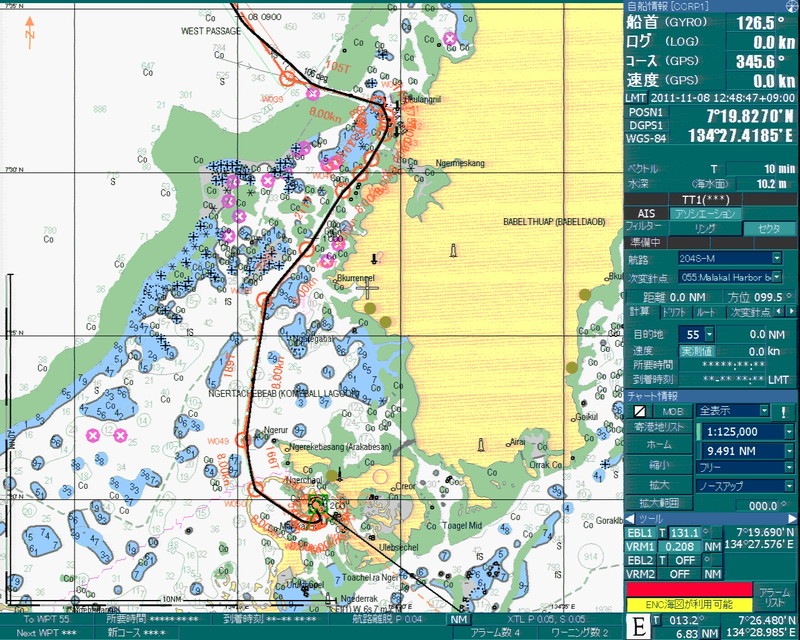800x640 pixels.
Task: Open the 航路 route dropdown showing 204S-M
Action: pyautogui.click(x=776, y=258)
